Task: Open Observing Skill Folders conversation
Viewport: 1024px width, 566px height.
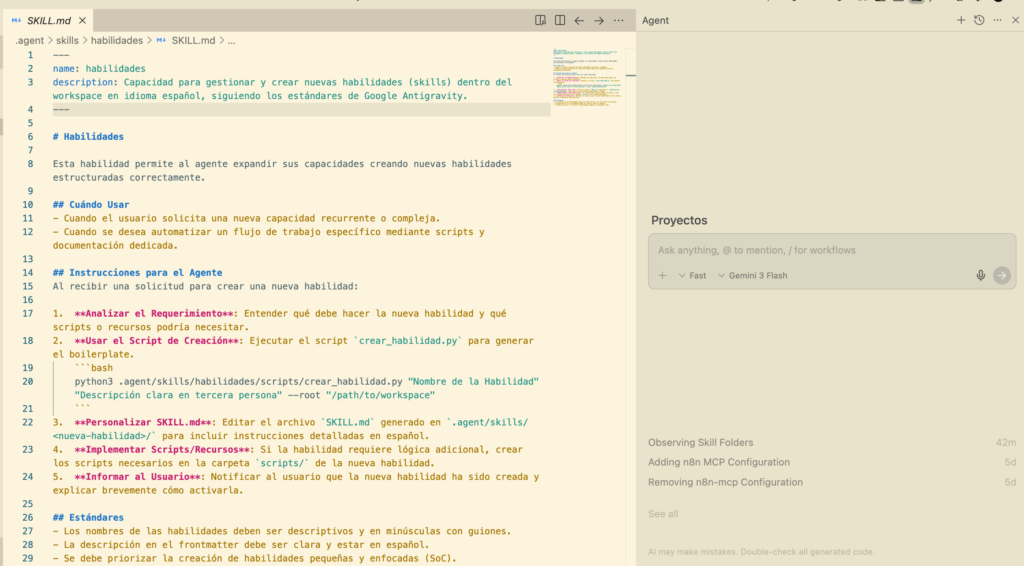Action: click(700, 442)
